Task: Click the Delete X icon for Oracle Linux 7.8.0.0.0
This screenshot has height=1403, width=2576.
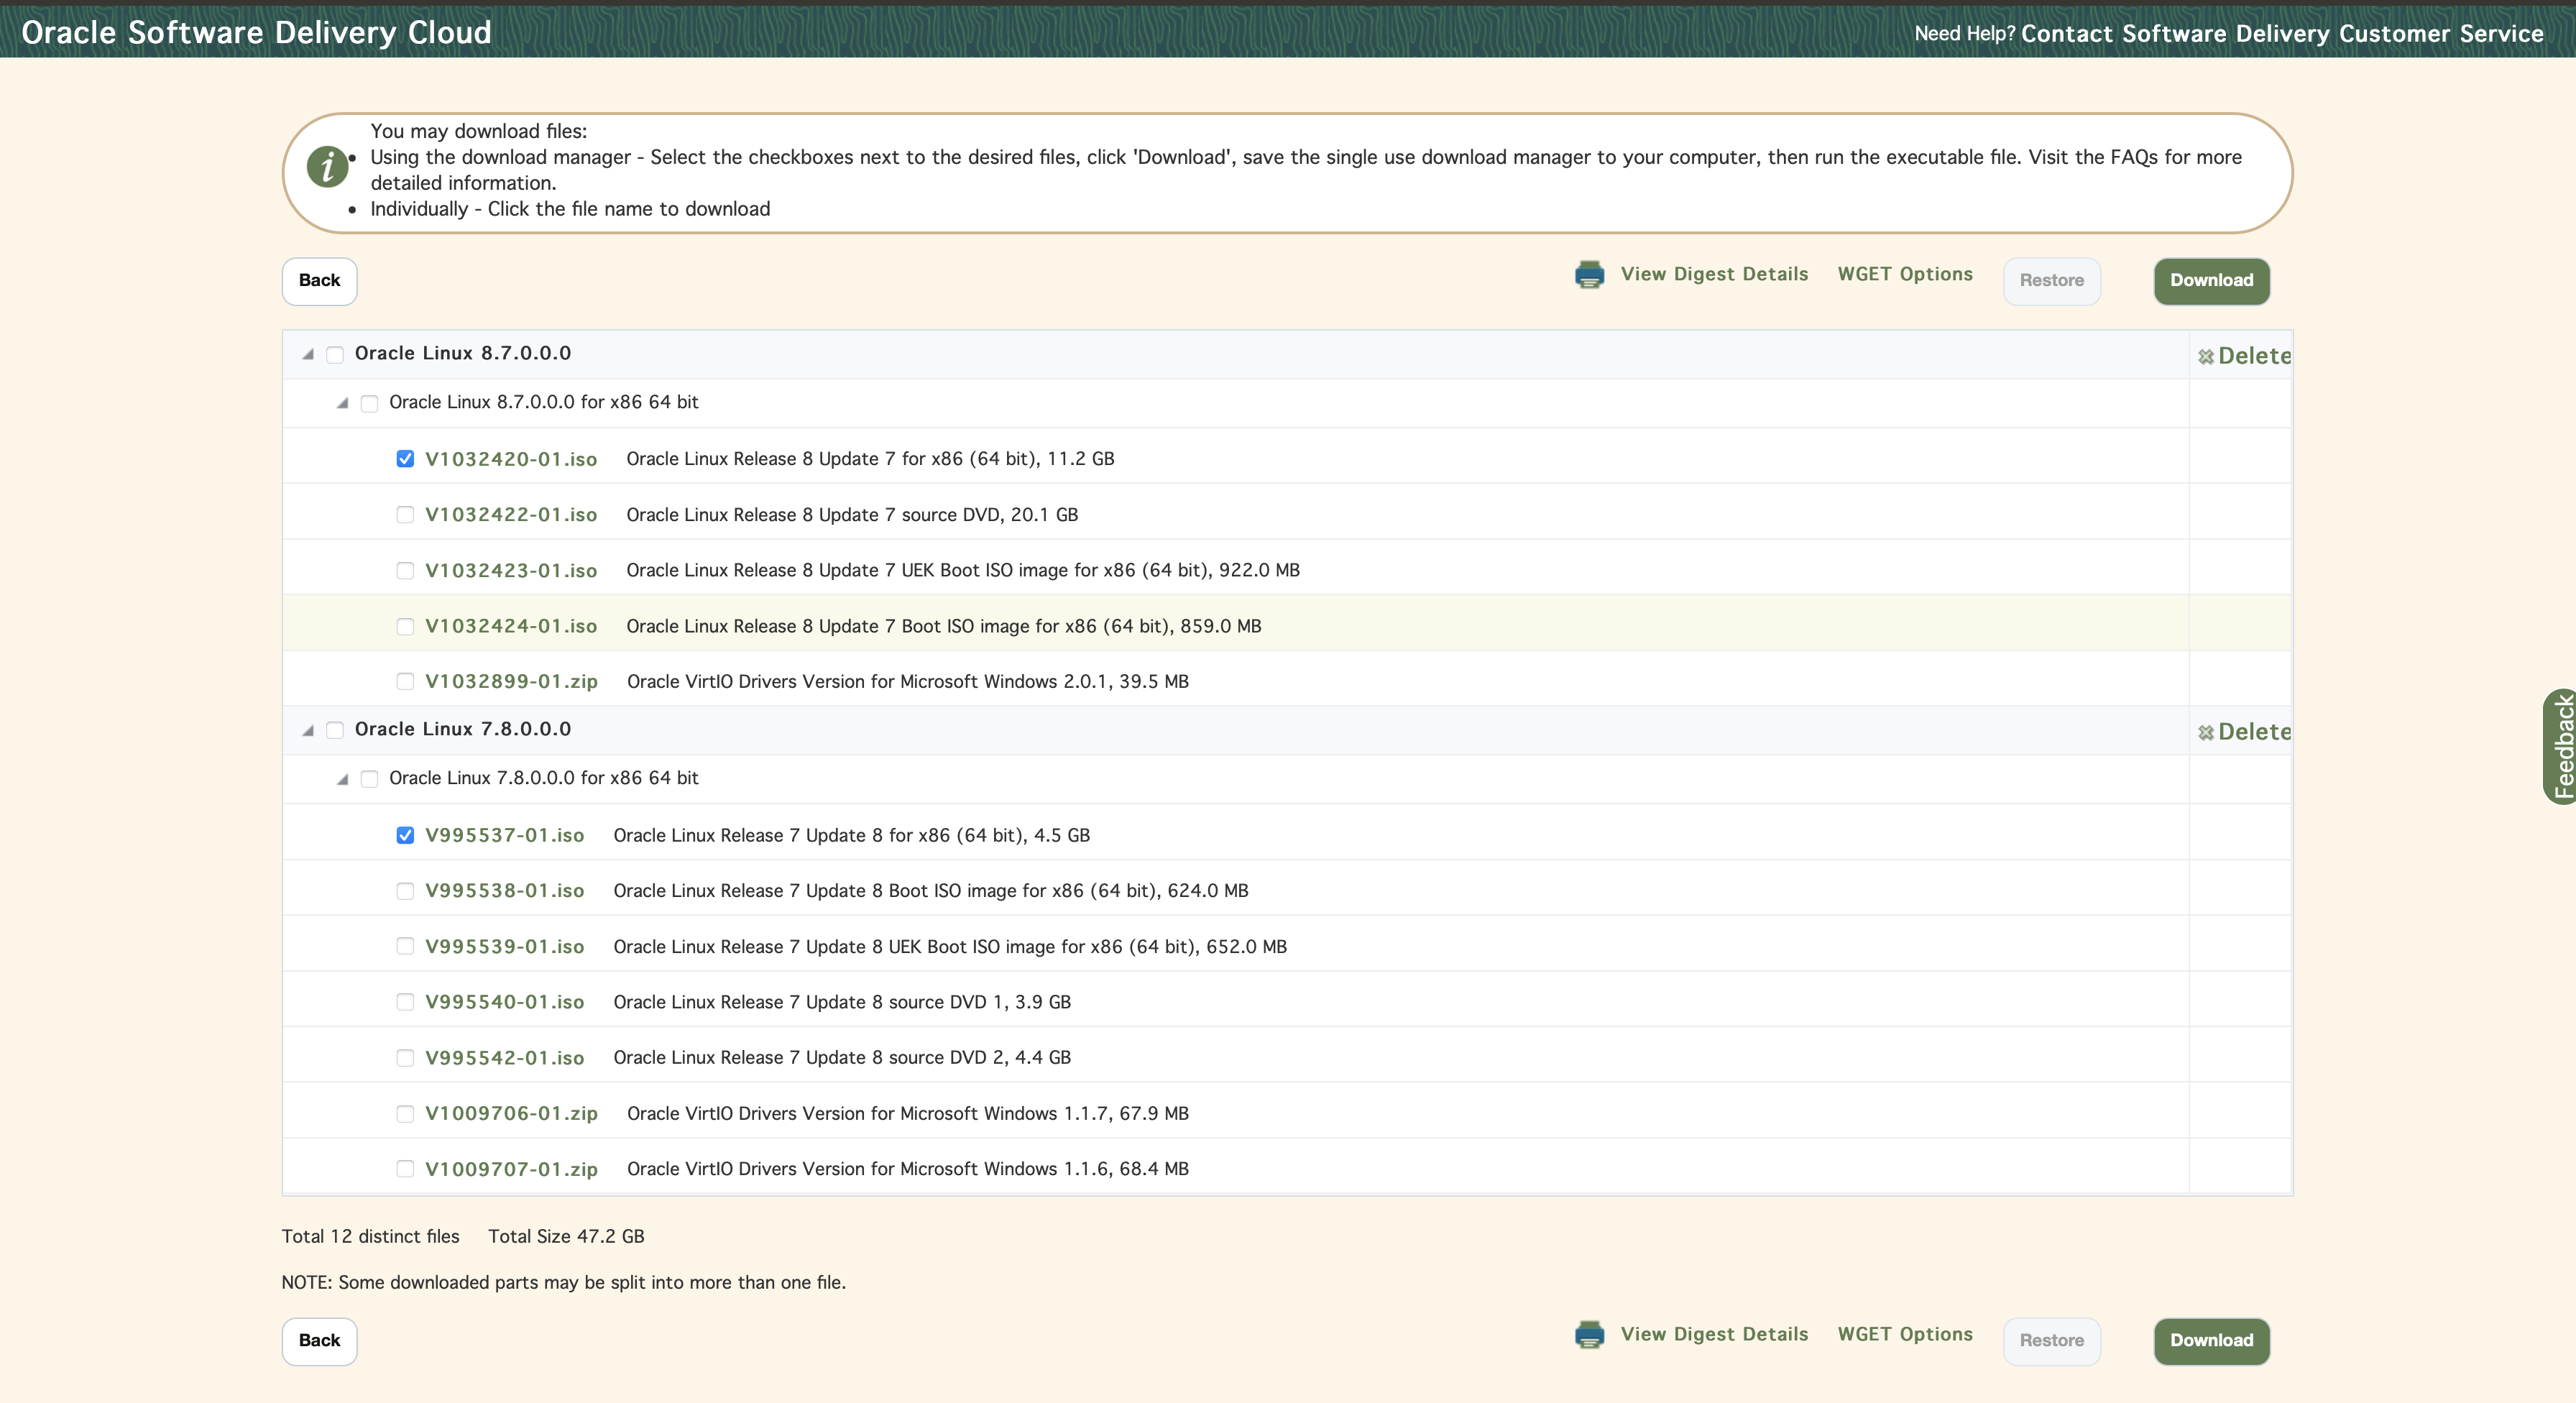Action: pos(2205,733)
